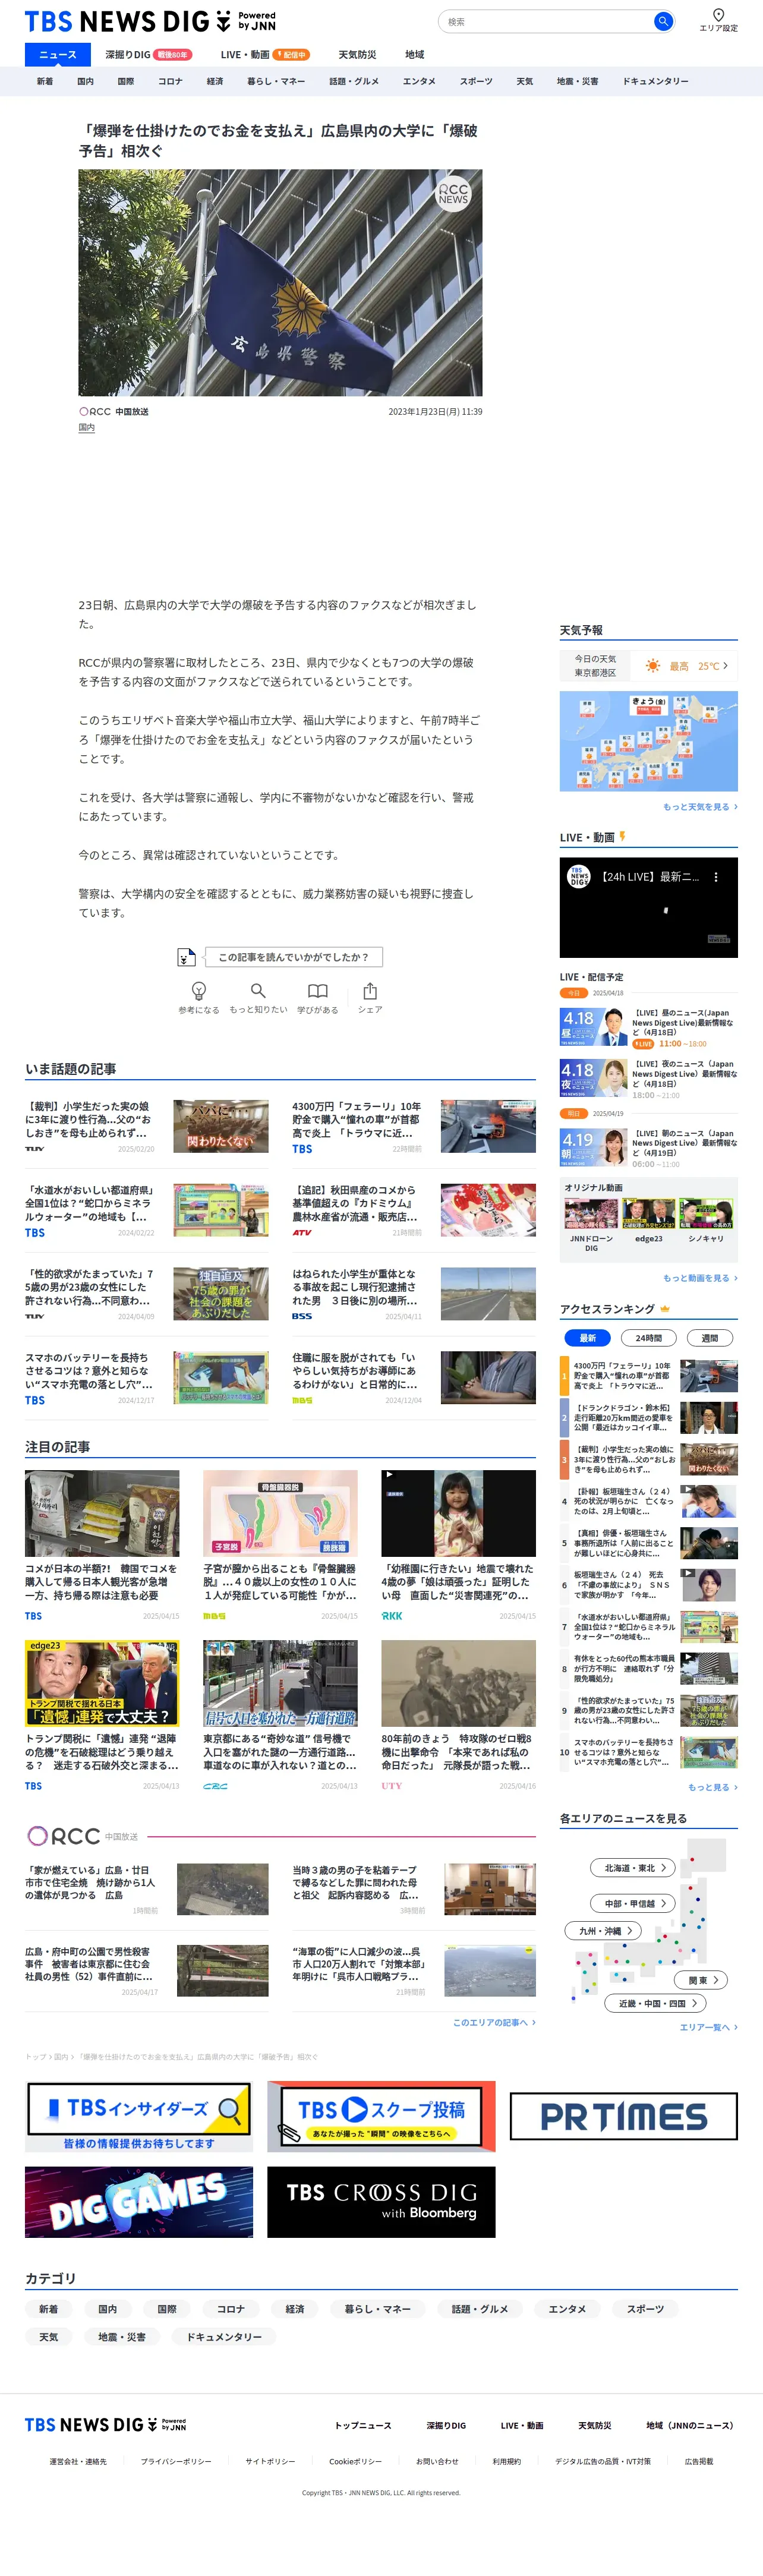
Task: Follow the エリア一覧へ link
Action: (x=708, y=2027)
